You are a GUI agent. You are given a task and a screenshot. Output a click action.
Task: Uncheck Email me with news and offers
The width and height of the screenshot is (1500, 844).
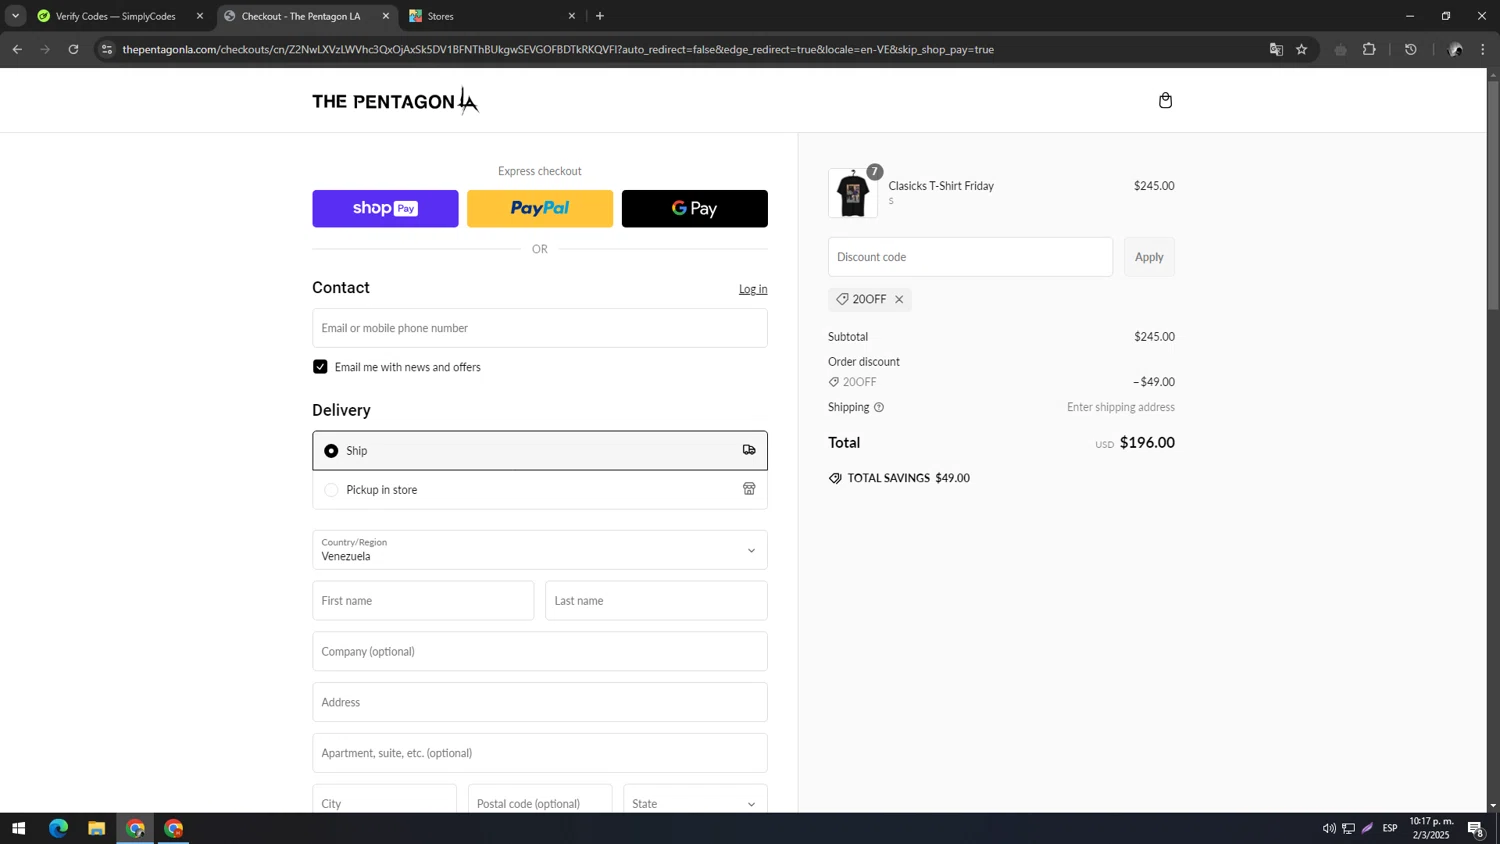pos(320,367)
